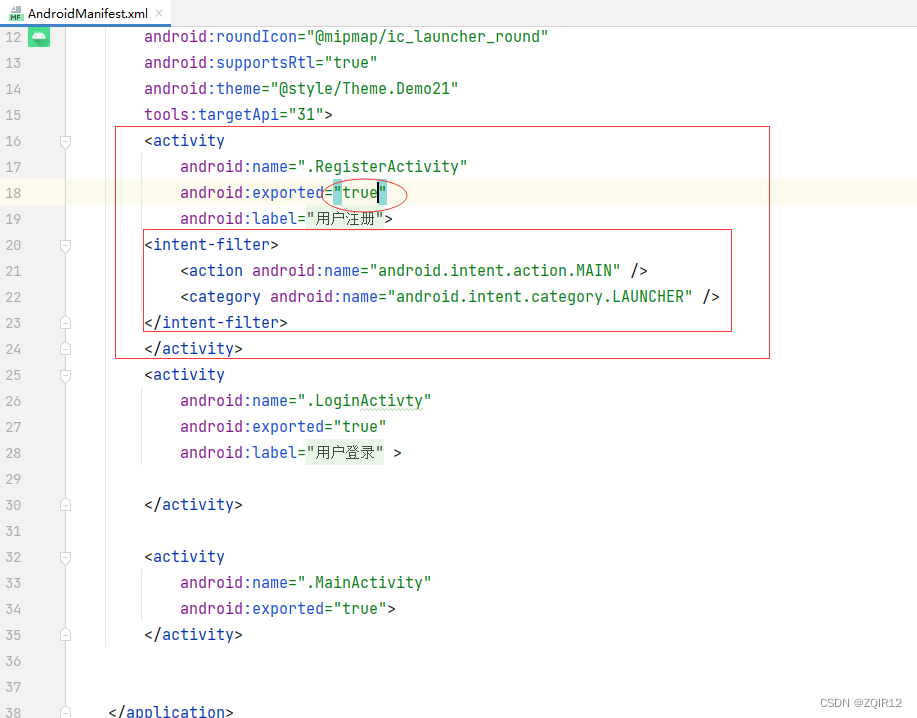This screenshot has height=718, width=917.
Task: Collapse the LoginActivty activity at line 25
Action: click(66, 375)
